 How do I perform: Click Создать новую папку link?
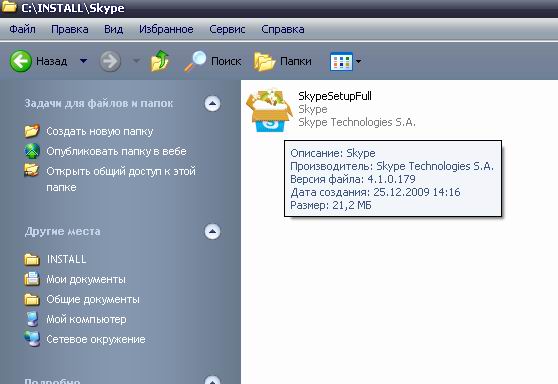100,131
